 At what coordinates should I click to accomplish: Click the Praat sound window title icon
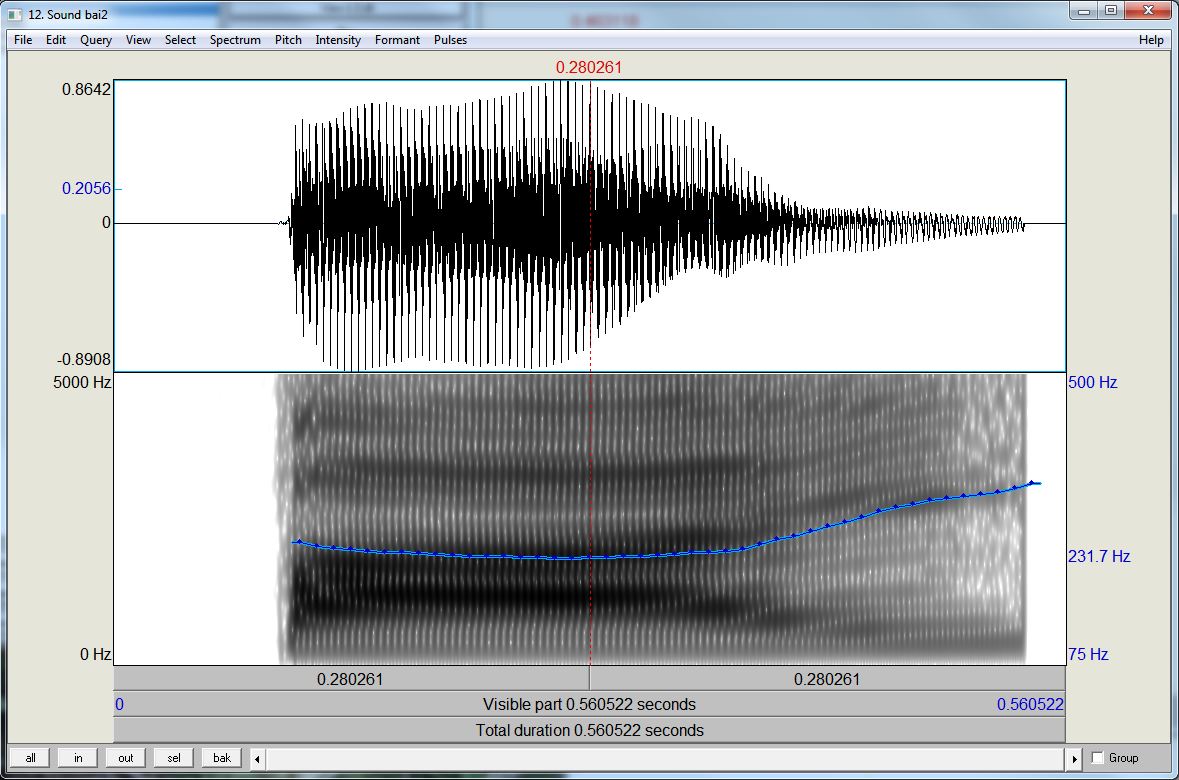point(15,14)
